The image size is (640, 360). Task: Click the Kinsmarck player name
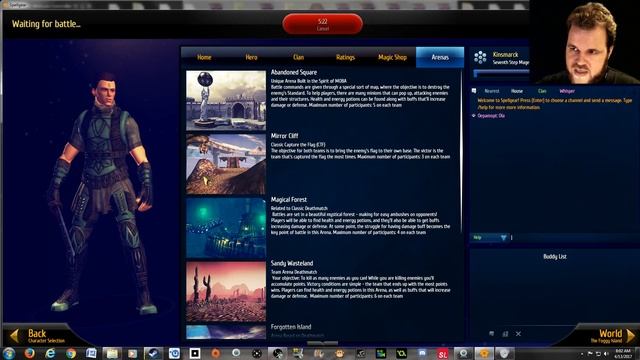[505, 55]
